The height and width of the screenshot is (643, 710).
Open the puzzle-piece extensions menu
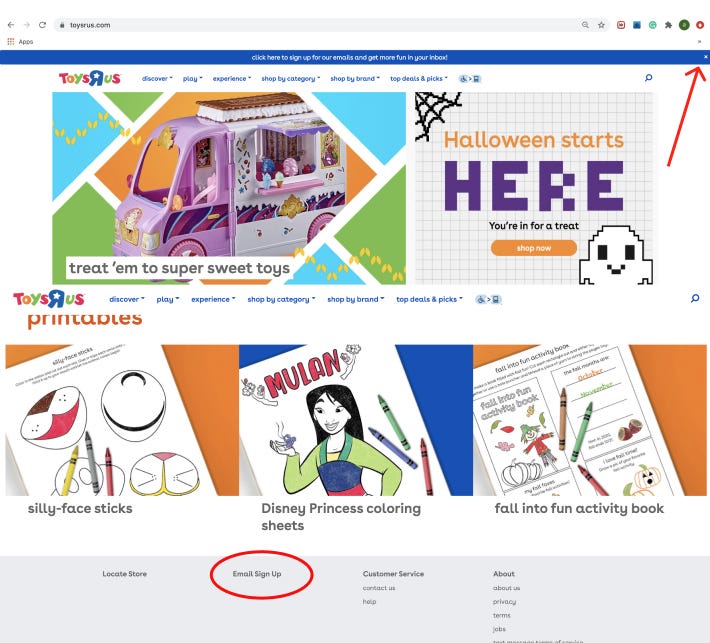click(x=668, y=25)
